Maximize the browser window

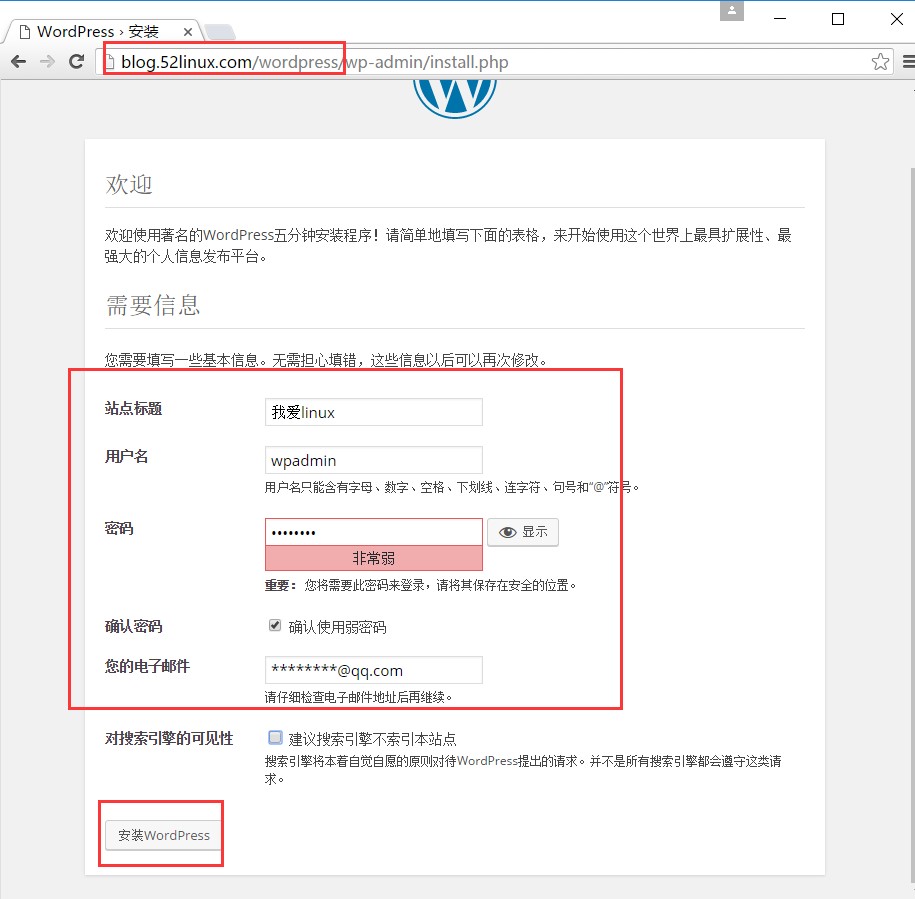tap(837, 19)
